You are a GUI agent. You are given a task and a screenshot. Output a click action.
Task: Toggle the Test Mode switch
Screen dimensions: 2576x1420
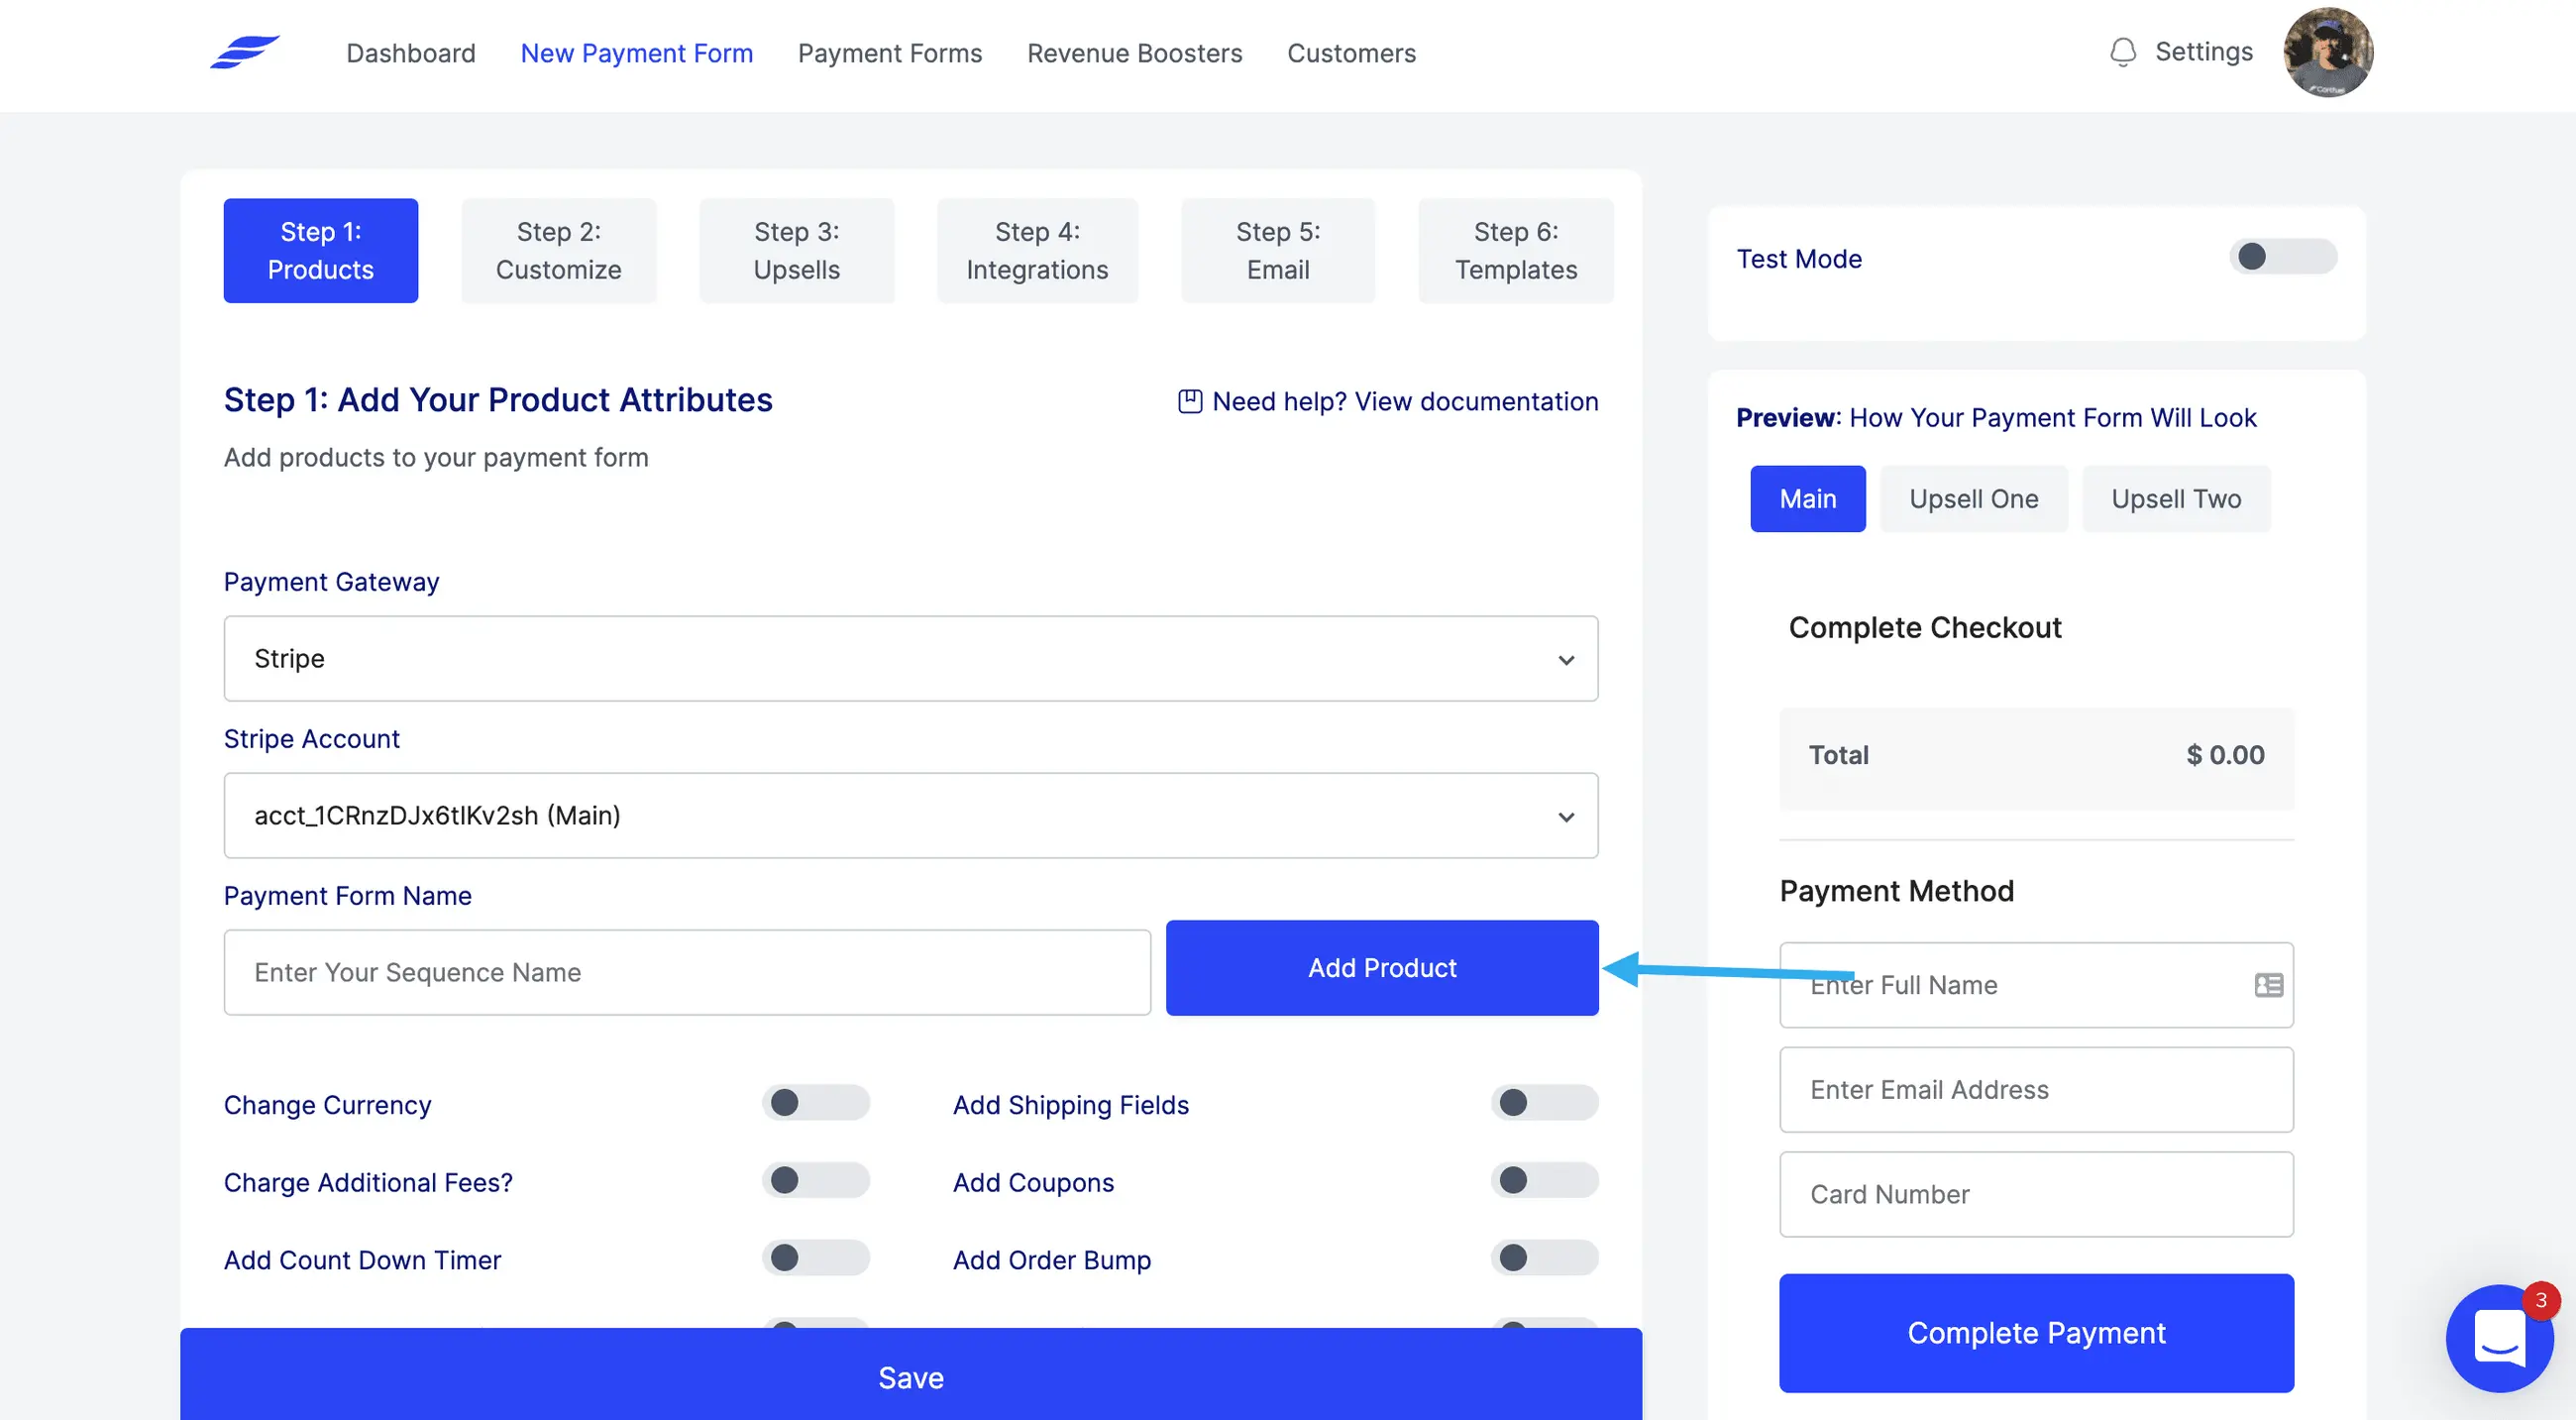(2283, 257)
